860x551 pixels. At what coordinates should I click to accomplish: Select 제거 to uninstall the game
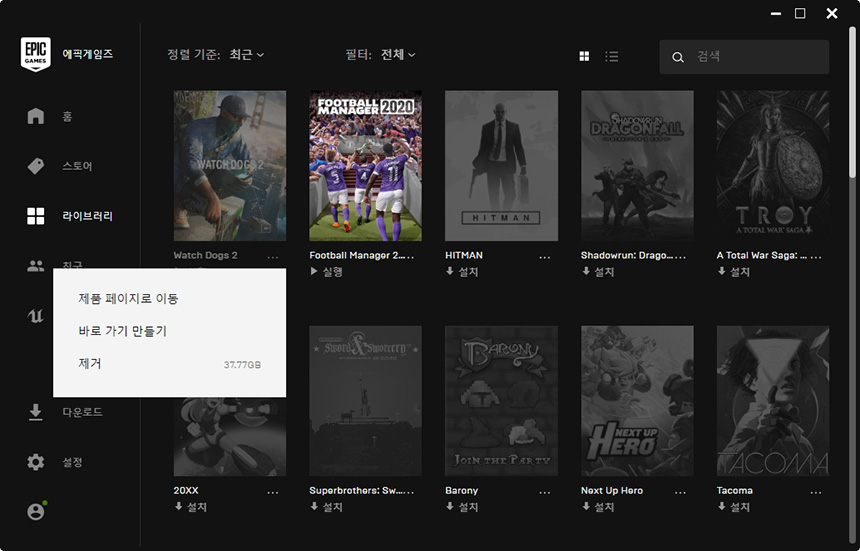tap(169, 364)
